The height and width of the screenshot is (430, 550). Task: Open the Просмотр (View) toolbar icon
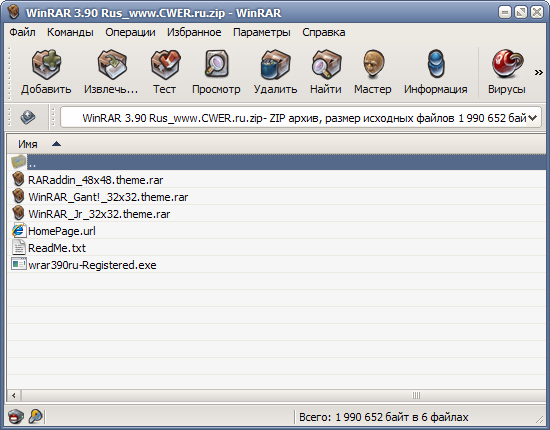pyautogui.click(x=216, y=64)
